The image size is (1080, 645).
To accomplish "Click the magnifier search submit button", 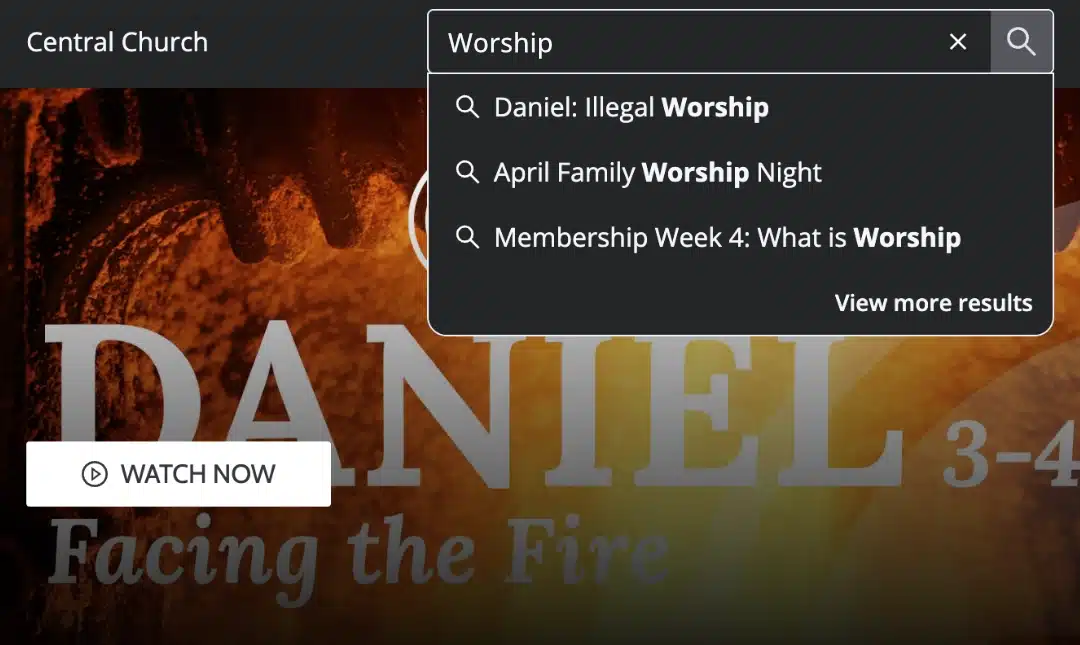I will click(x=1021, y=42).
